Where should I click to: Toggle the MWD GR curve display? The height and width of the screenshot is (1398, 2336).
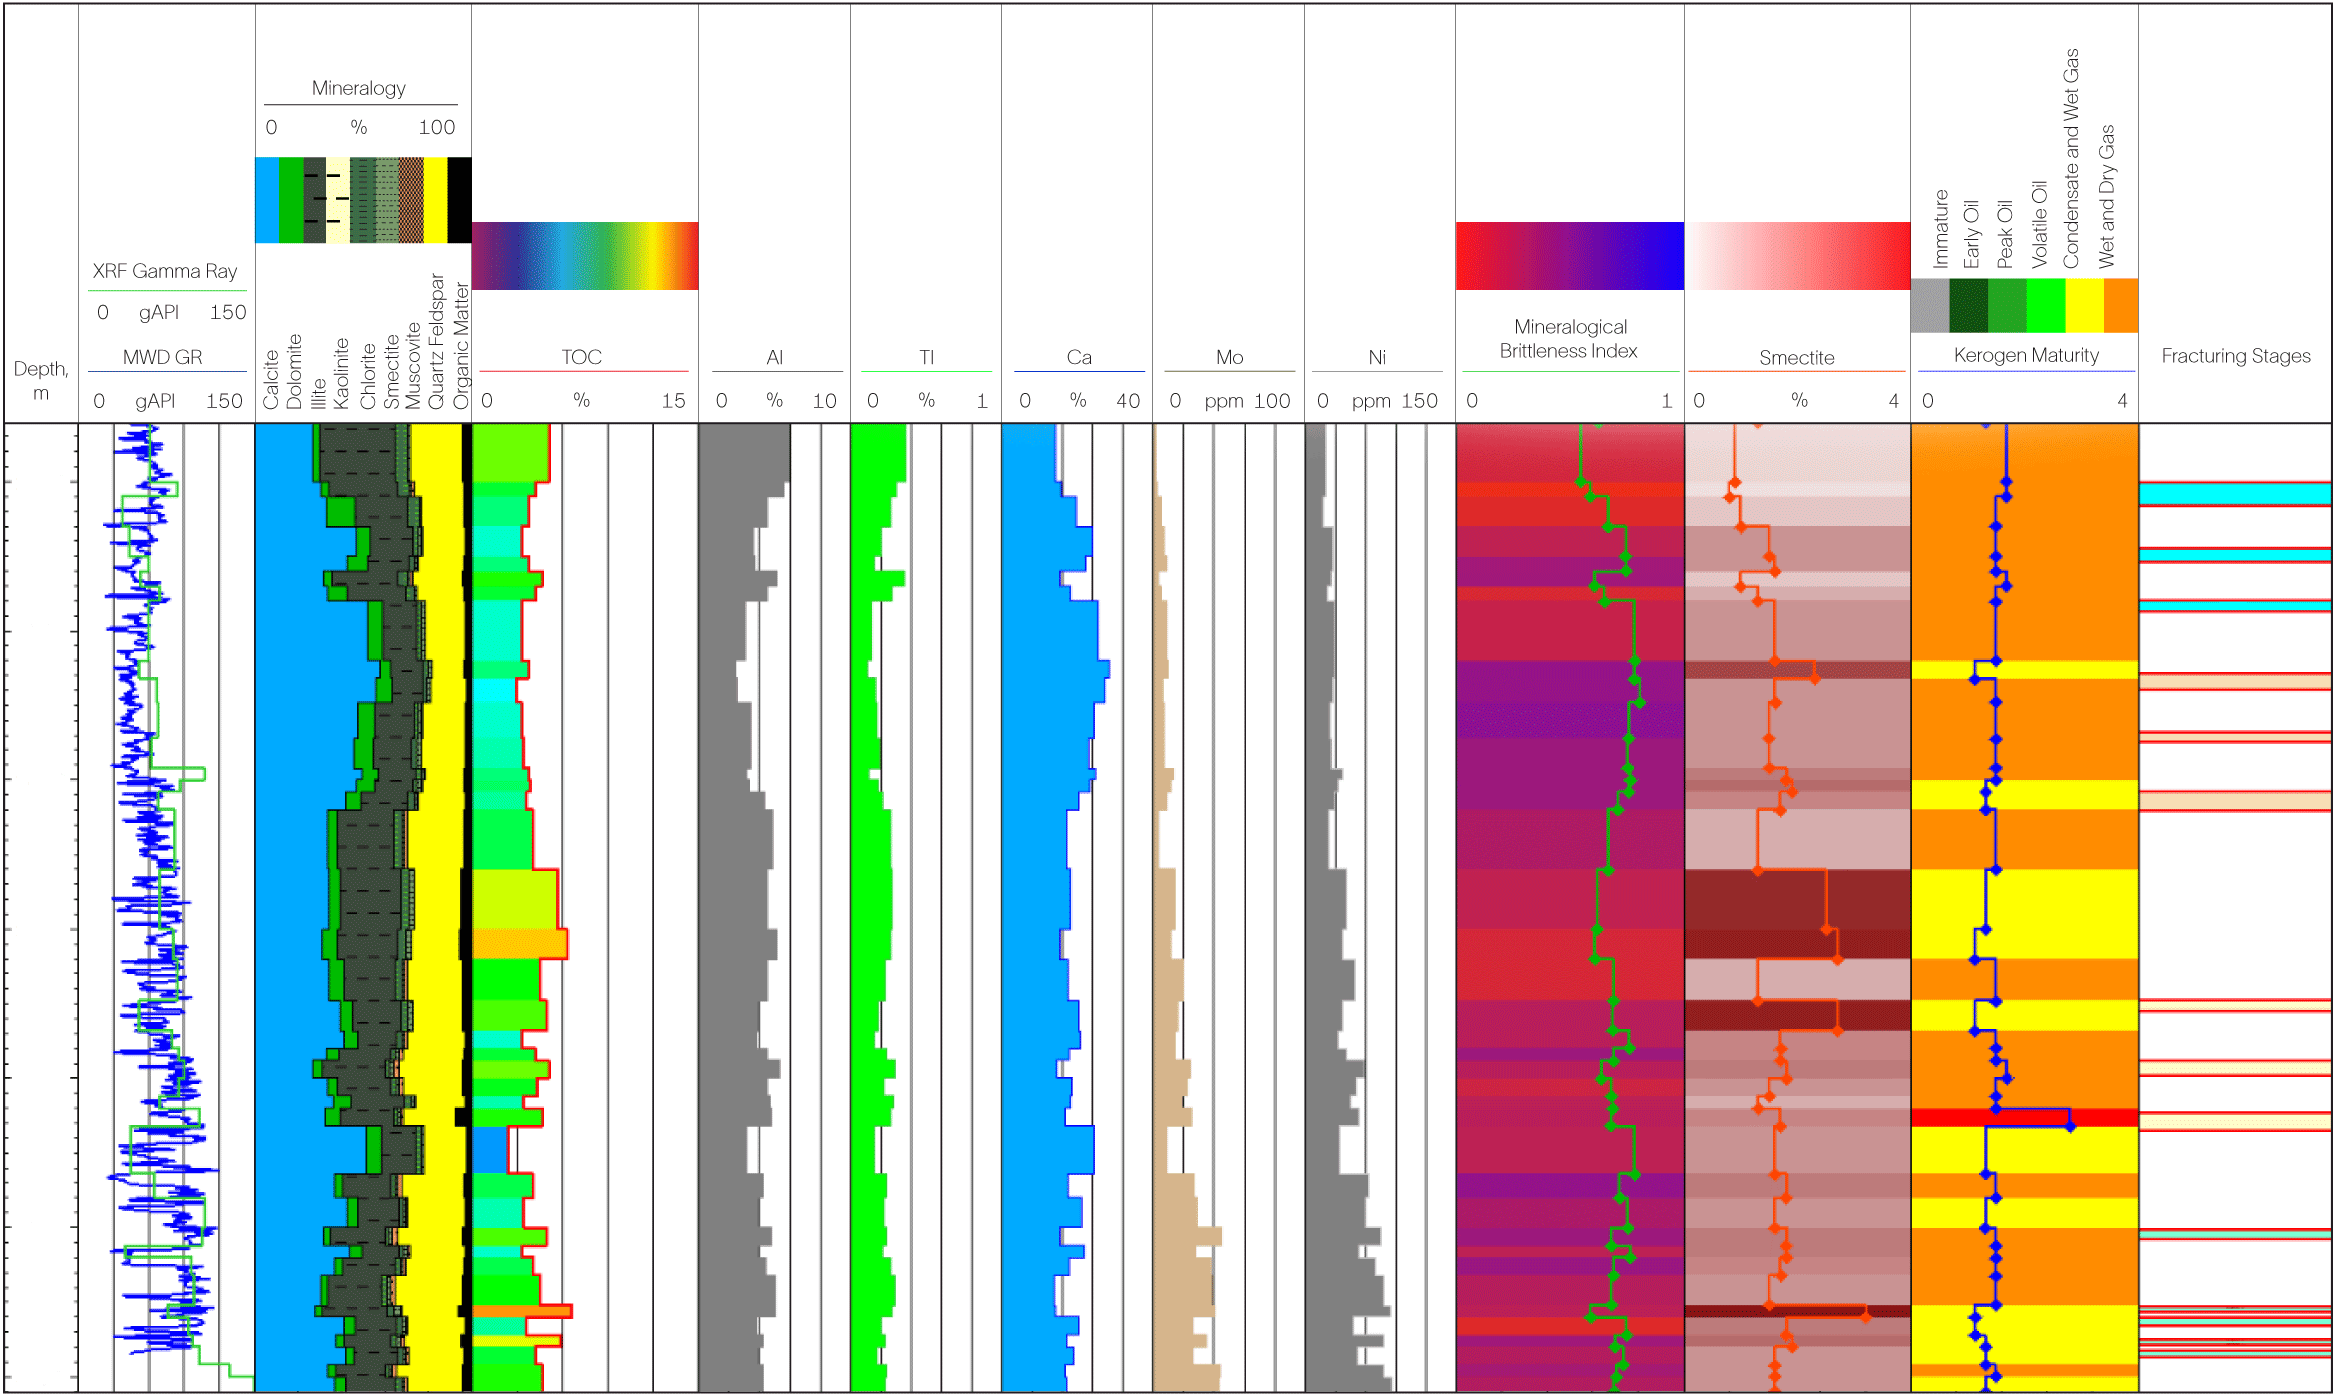(165, 353)
